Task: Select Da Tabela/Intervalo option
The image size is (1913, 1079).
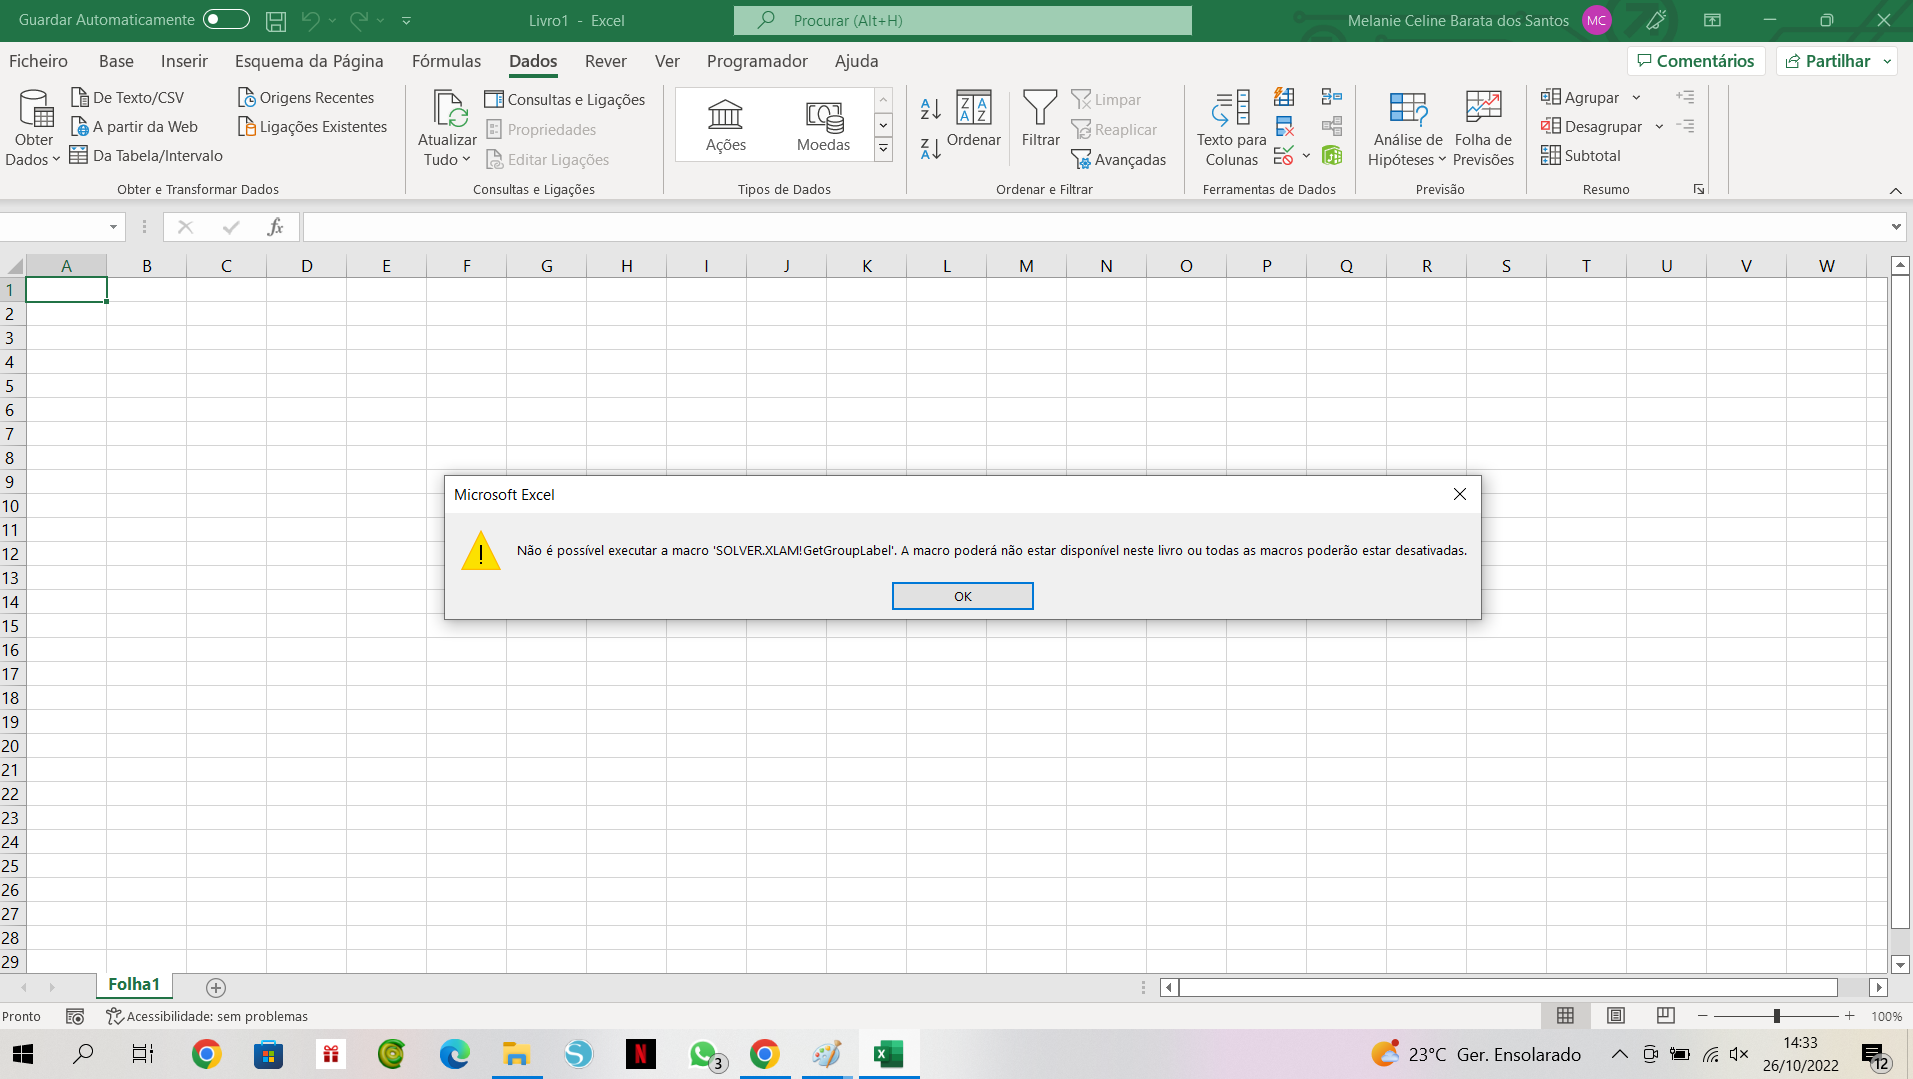Action: coord(147,155)
